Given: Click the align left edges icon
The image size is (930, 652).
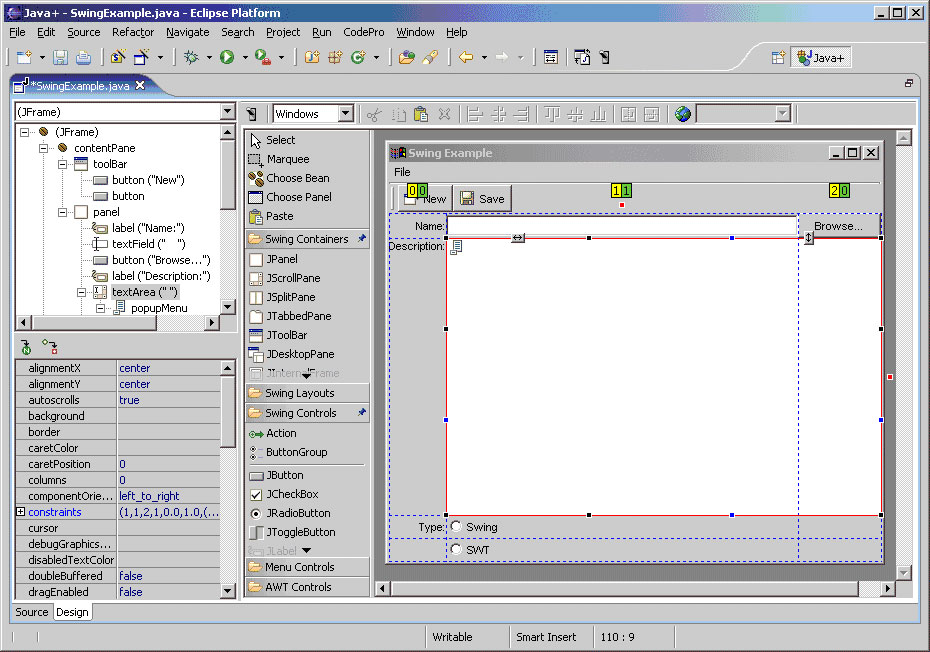Looking at the screenshot, I should [475, 114].
